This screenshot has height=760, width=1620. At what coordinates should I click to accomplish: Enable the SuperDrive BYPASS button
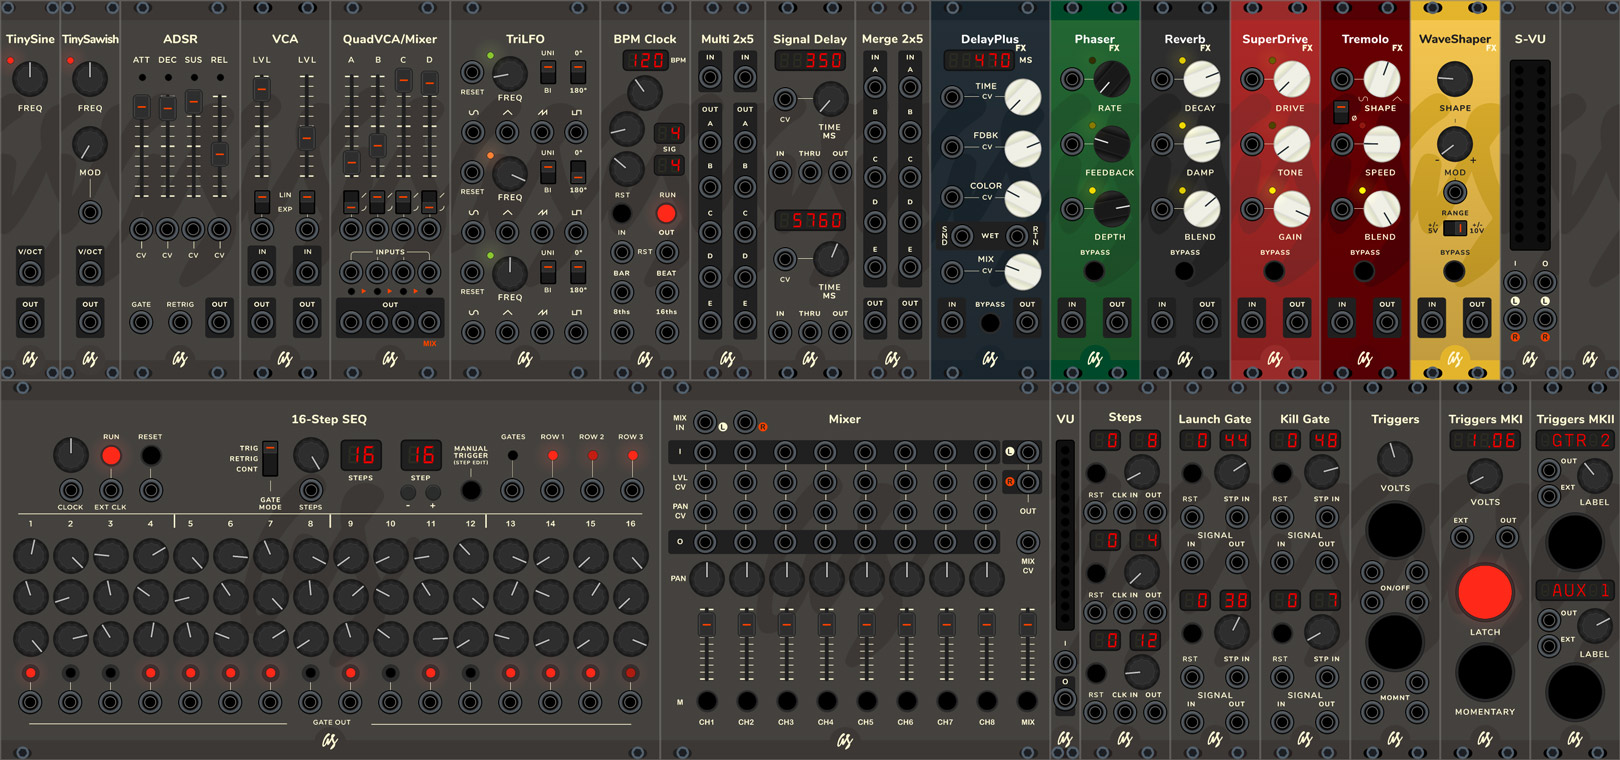[x=1274, y=270]
